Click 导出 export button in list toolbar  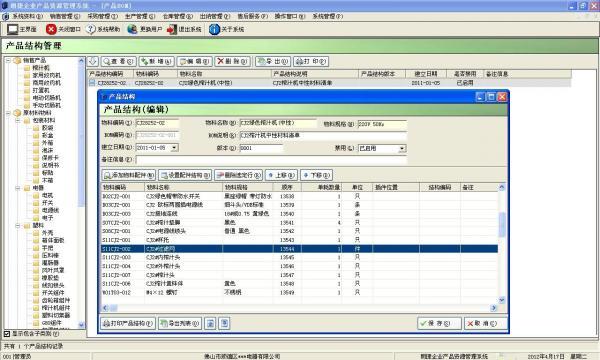pyautogui.click(x=273, y=61)
